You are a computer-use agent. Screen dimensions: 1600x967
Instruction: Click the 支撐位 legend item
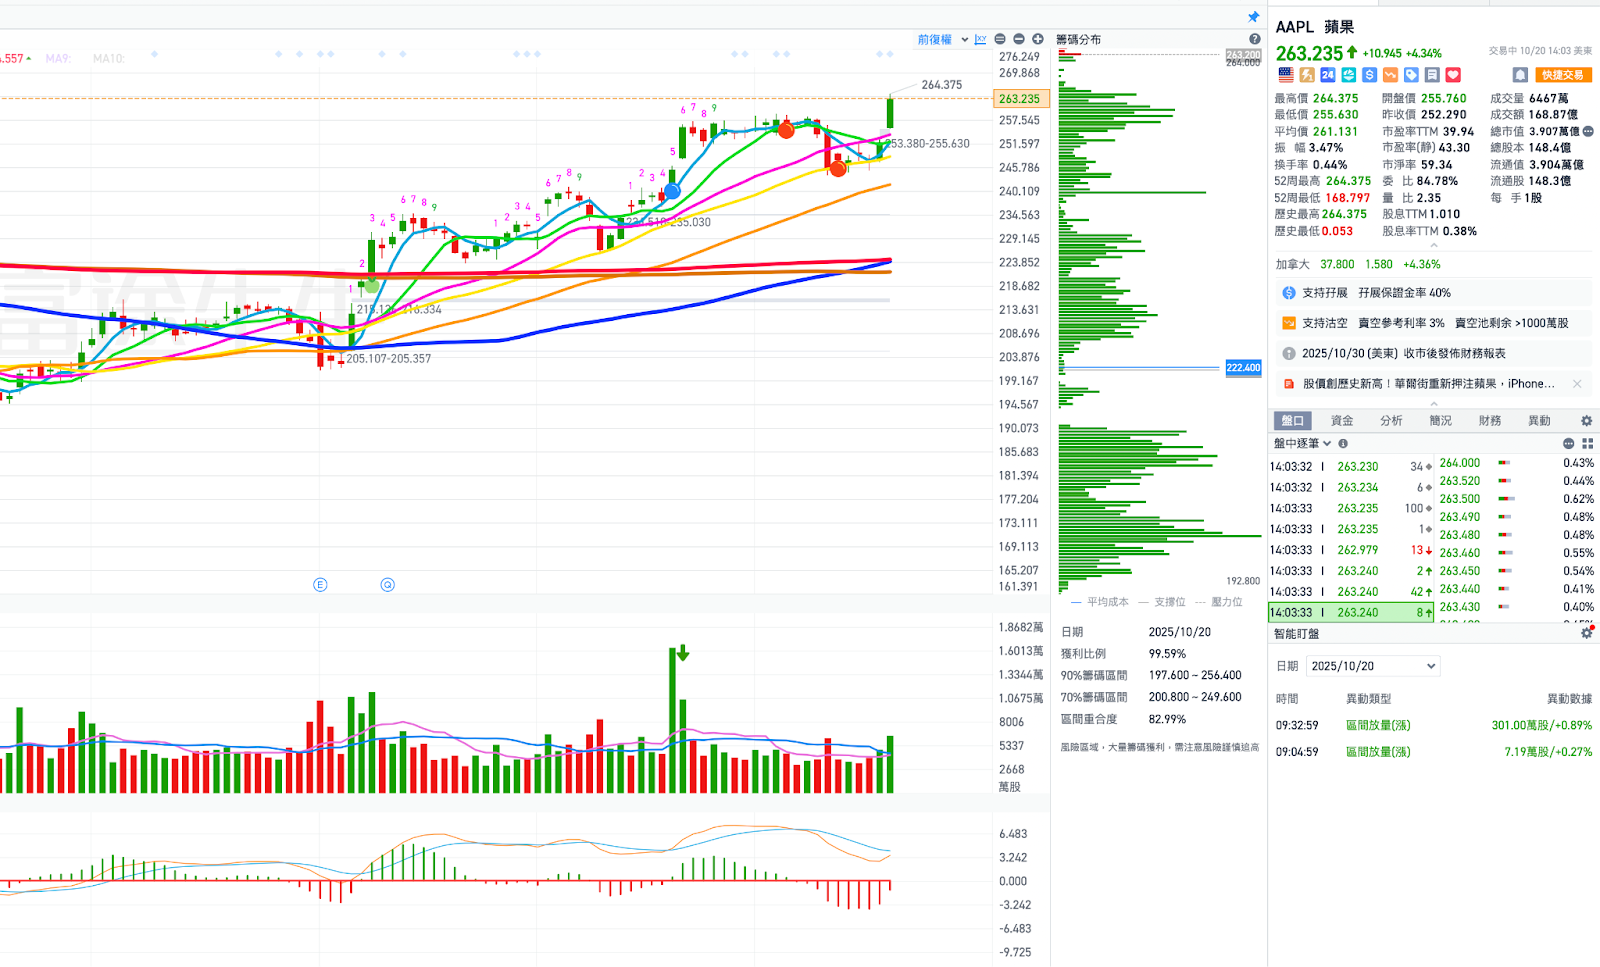(x=1162, y=602)
